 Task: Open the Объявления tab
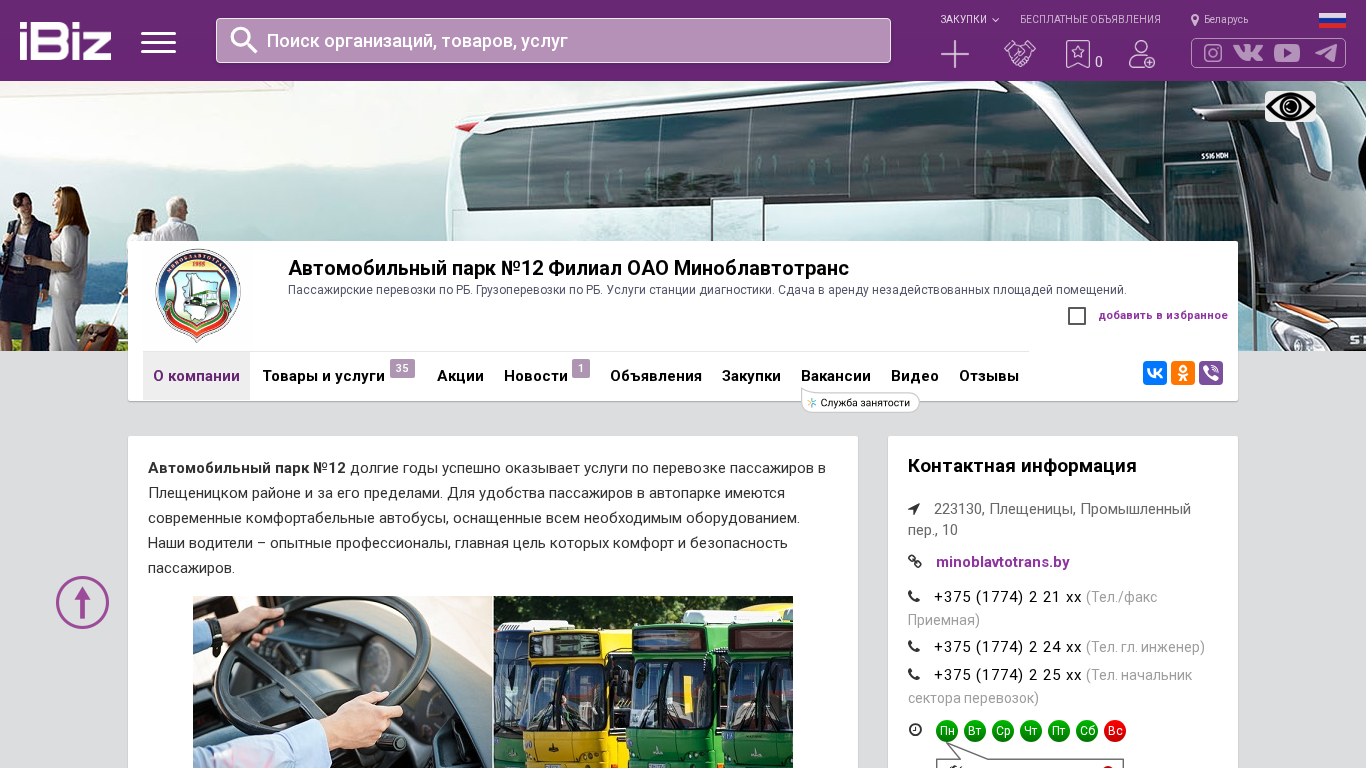tap(656, 376)
